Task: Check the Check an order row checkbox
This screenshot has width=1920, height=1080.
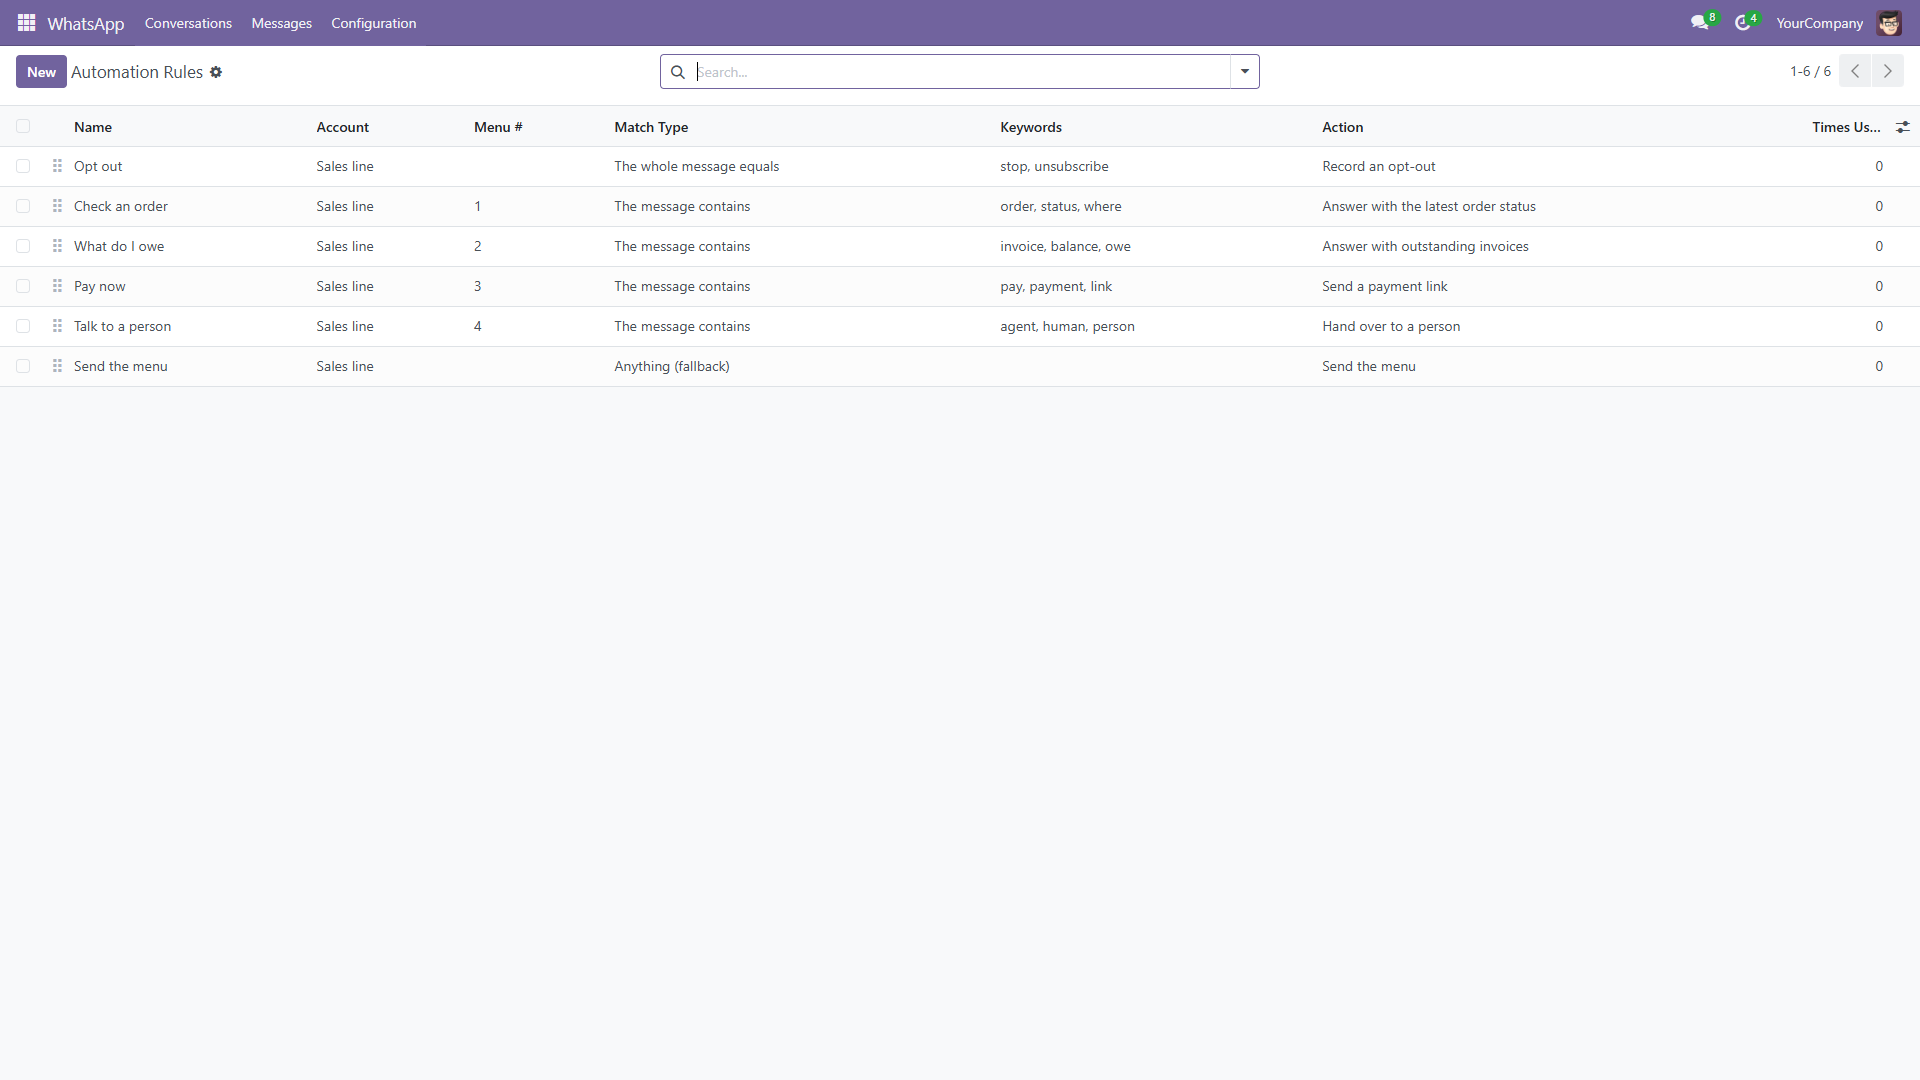Action: click(x=23, y=206)
